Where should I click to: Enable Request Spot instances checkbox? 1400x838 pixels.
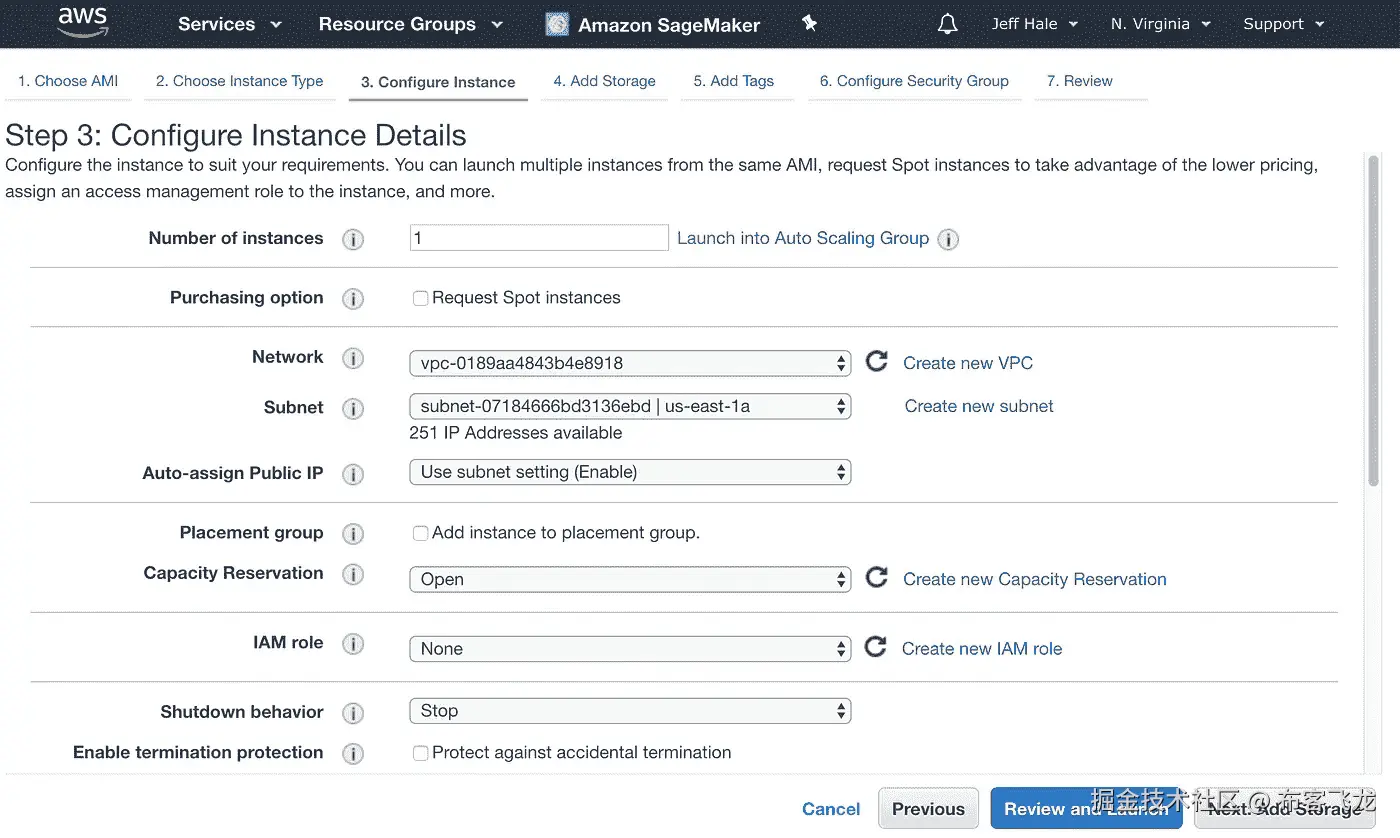click(x=421, y=298)
